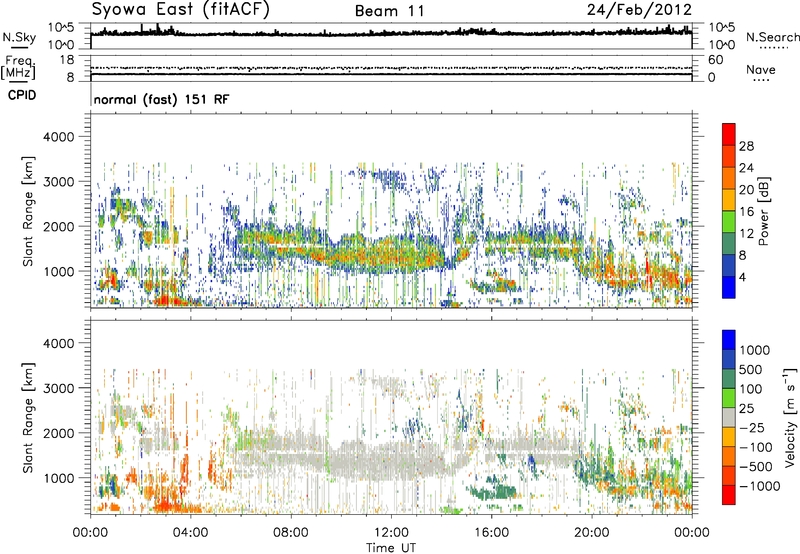Click the 'Power [dB]' color bar label

pyautogui.click(x=764, y=211)
